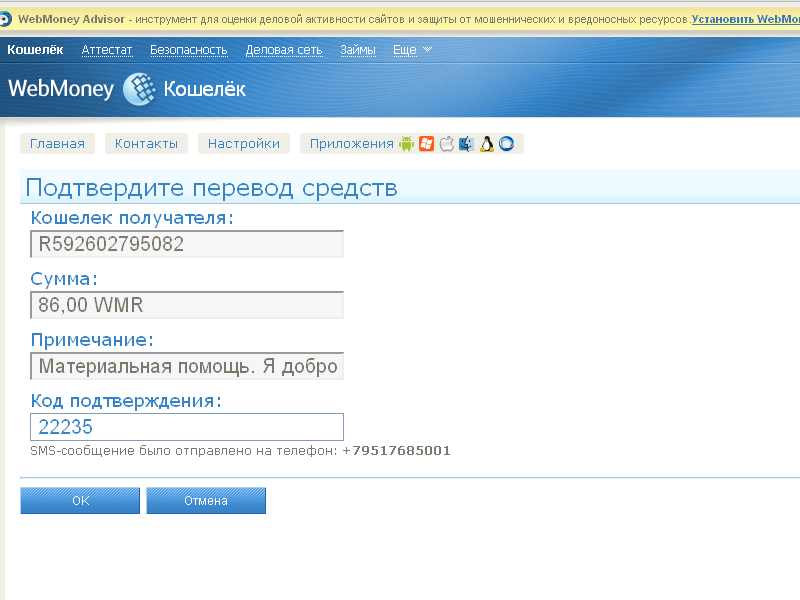Switch to the Главная tab

pyautogui.click(x=57, y=144)
